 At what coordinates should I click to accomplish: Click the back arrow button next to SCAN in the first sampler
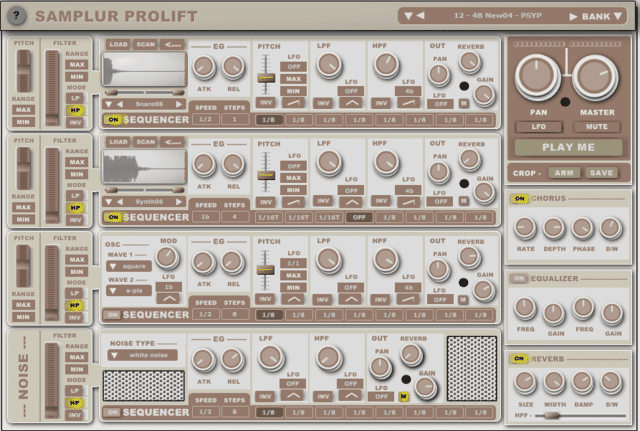(173, 44)
